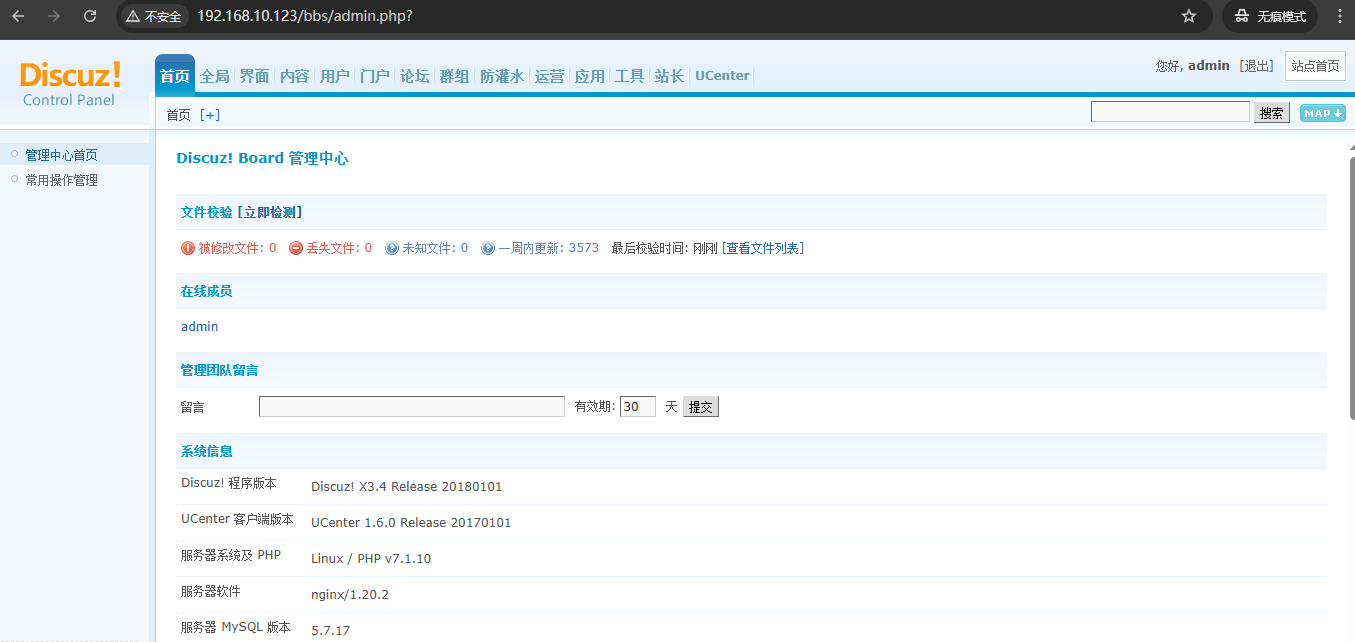
Task: Select the 门户 tab
Action: [375, 76]
